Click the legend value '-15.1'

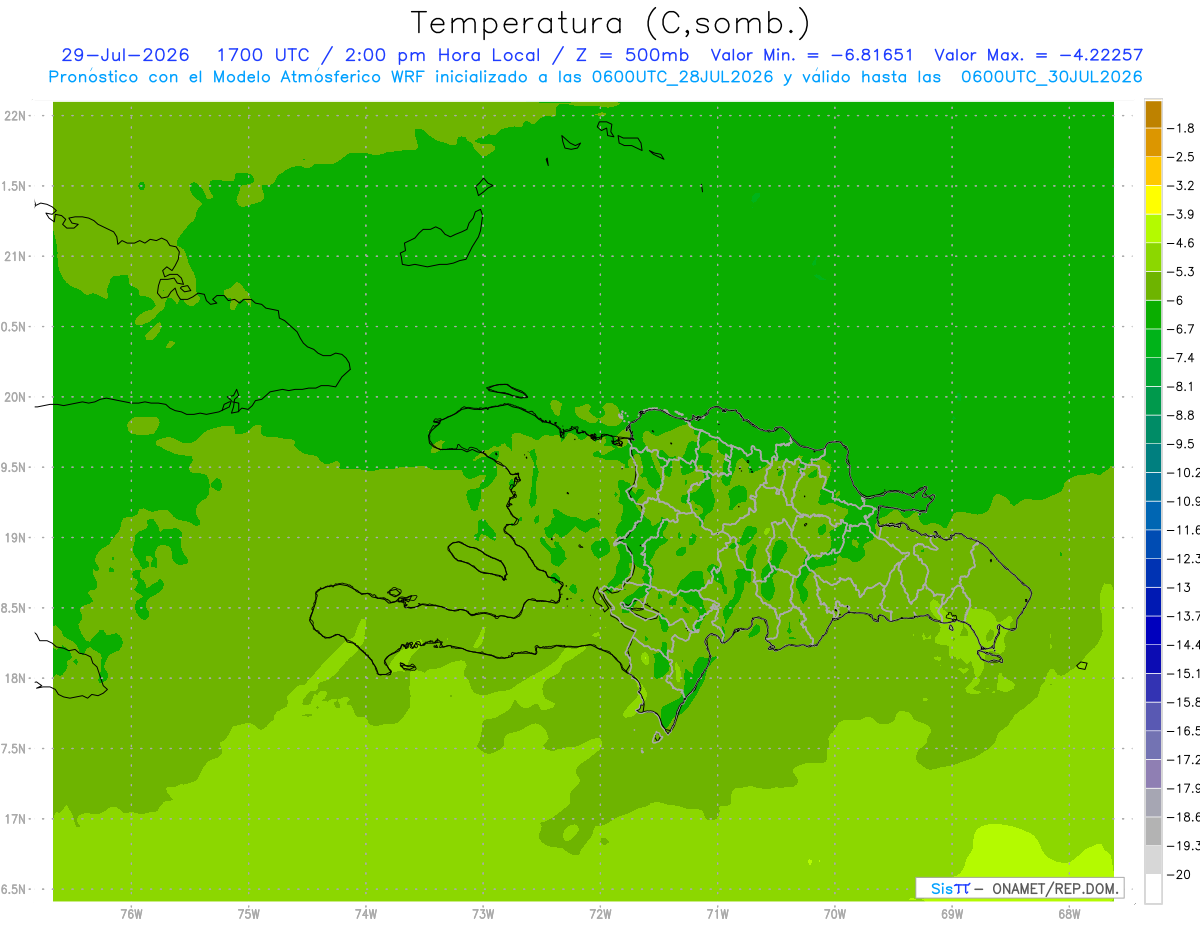(x=1184, y=673)
